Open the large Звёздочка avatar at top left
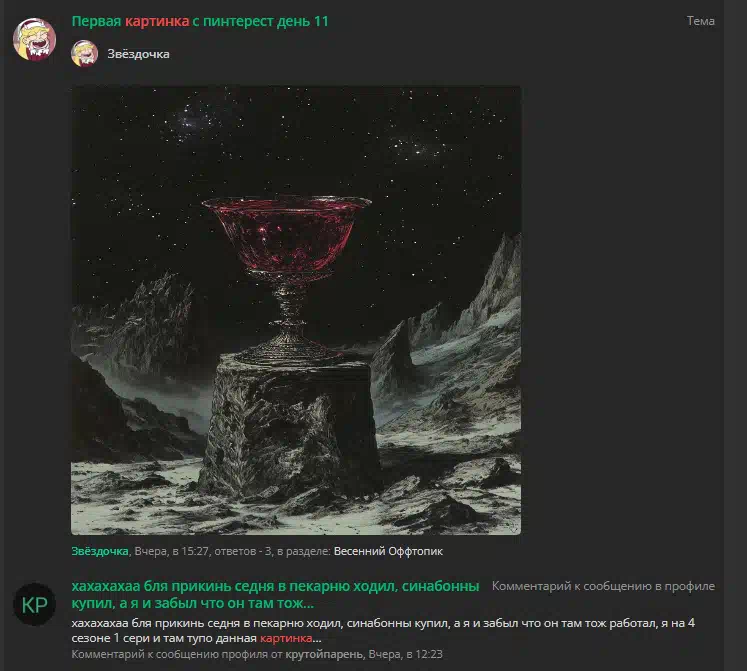 coord(34,39)
